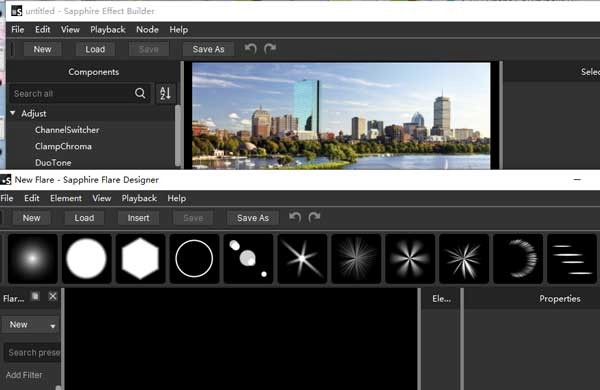
Task: Open the Element menu in Flare Designer
Action: coord(66,198)
